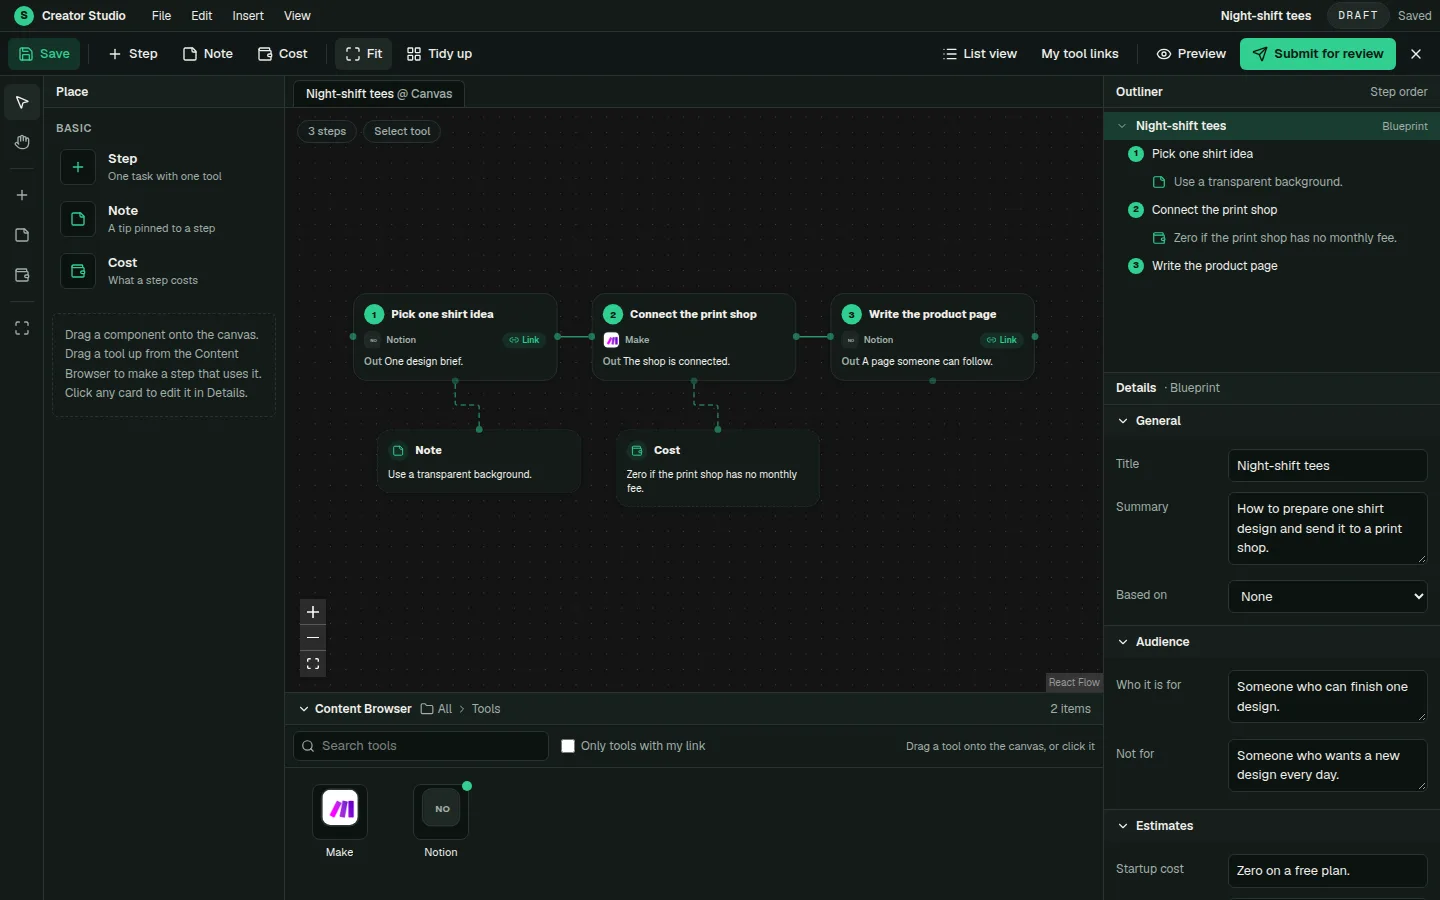Collapse the Estimates section

pos(1123,826)
